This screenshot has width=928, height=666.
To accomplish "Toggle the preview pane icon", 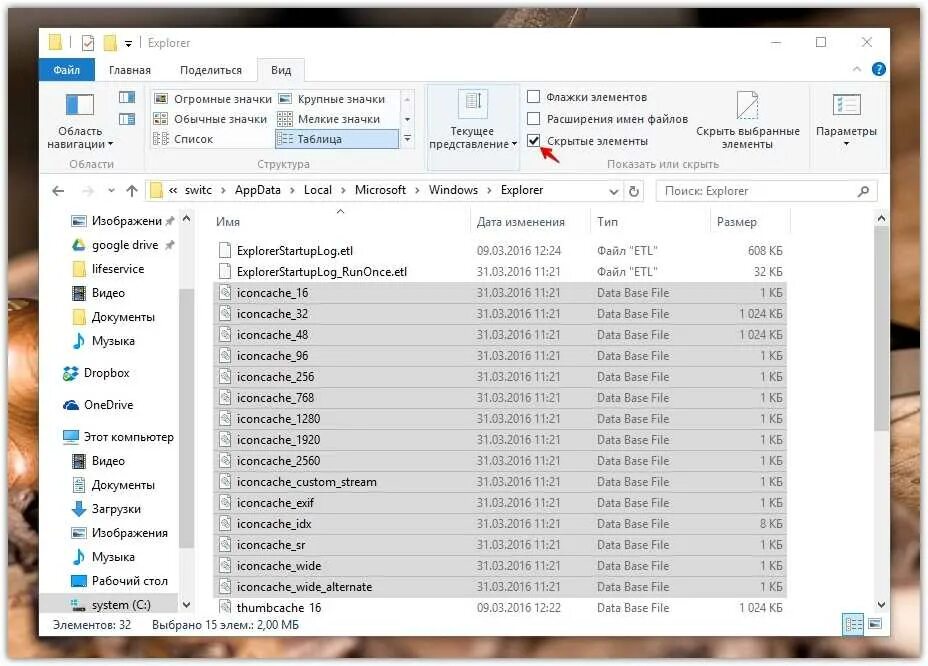I will (x=127, y=97).
